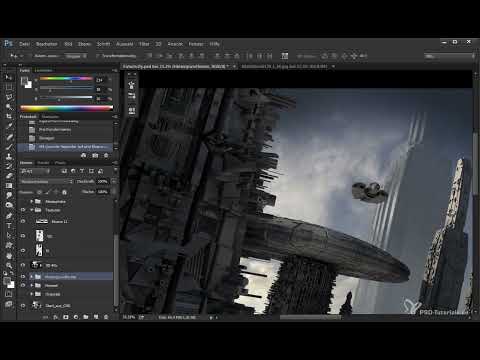Select the Eraser tool
The image size is (480, 360).
tap(9, 176)
